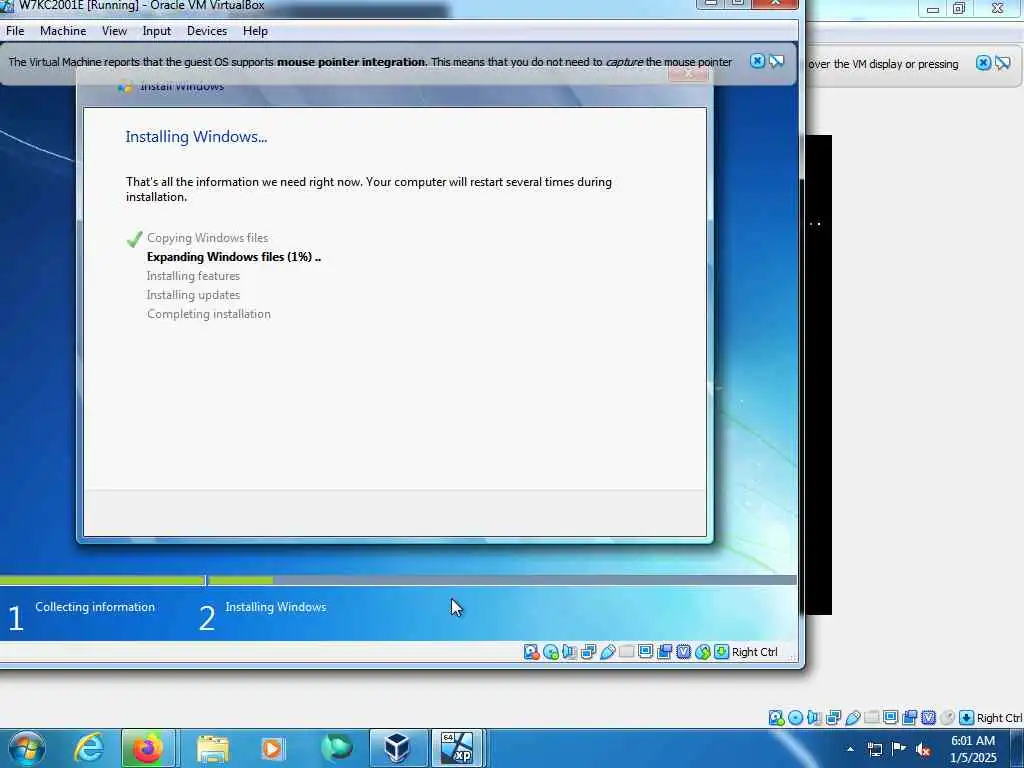Click the don't-show-again icon on the background VM notification
Image resolution: width=1024 pixels, height=768 pixels.
(x=1003, y=63)
